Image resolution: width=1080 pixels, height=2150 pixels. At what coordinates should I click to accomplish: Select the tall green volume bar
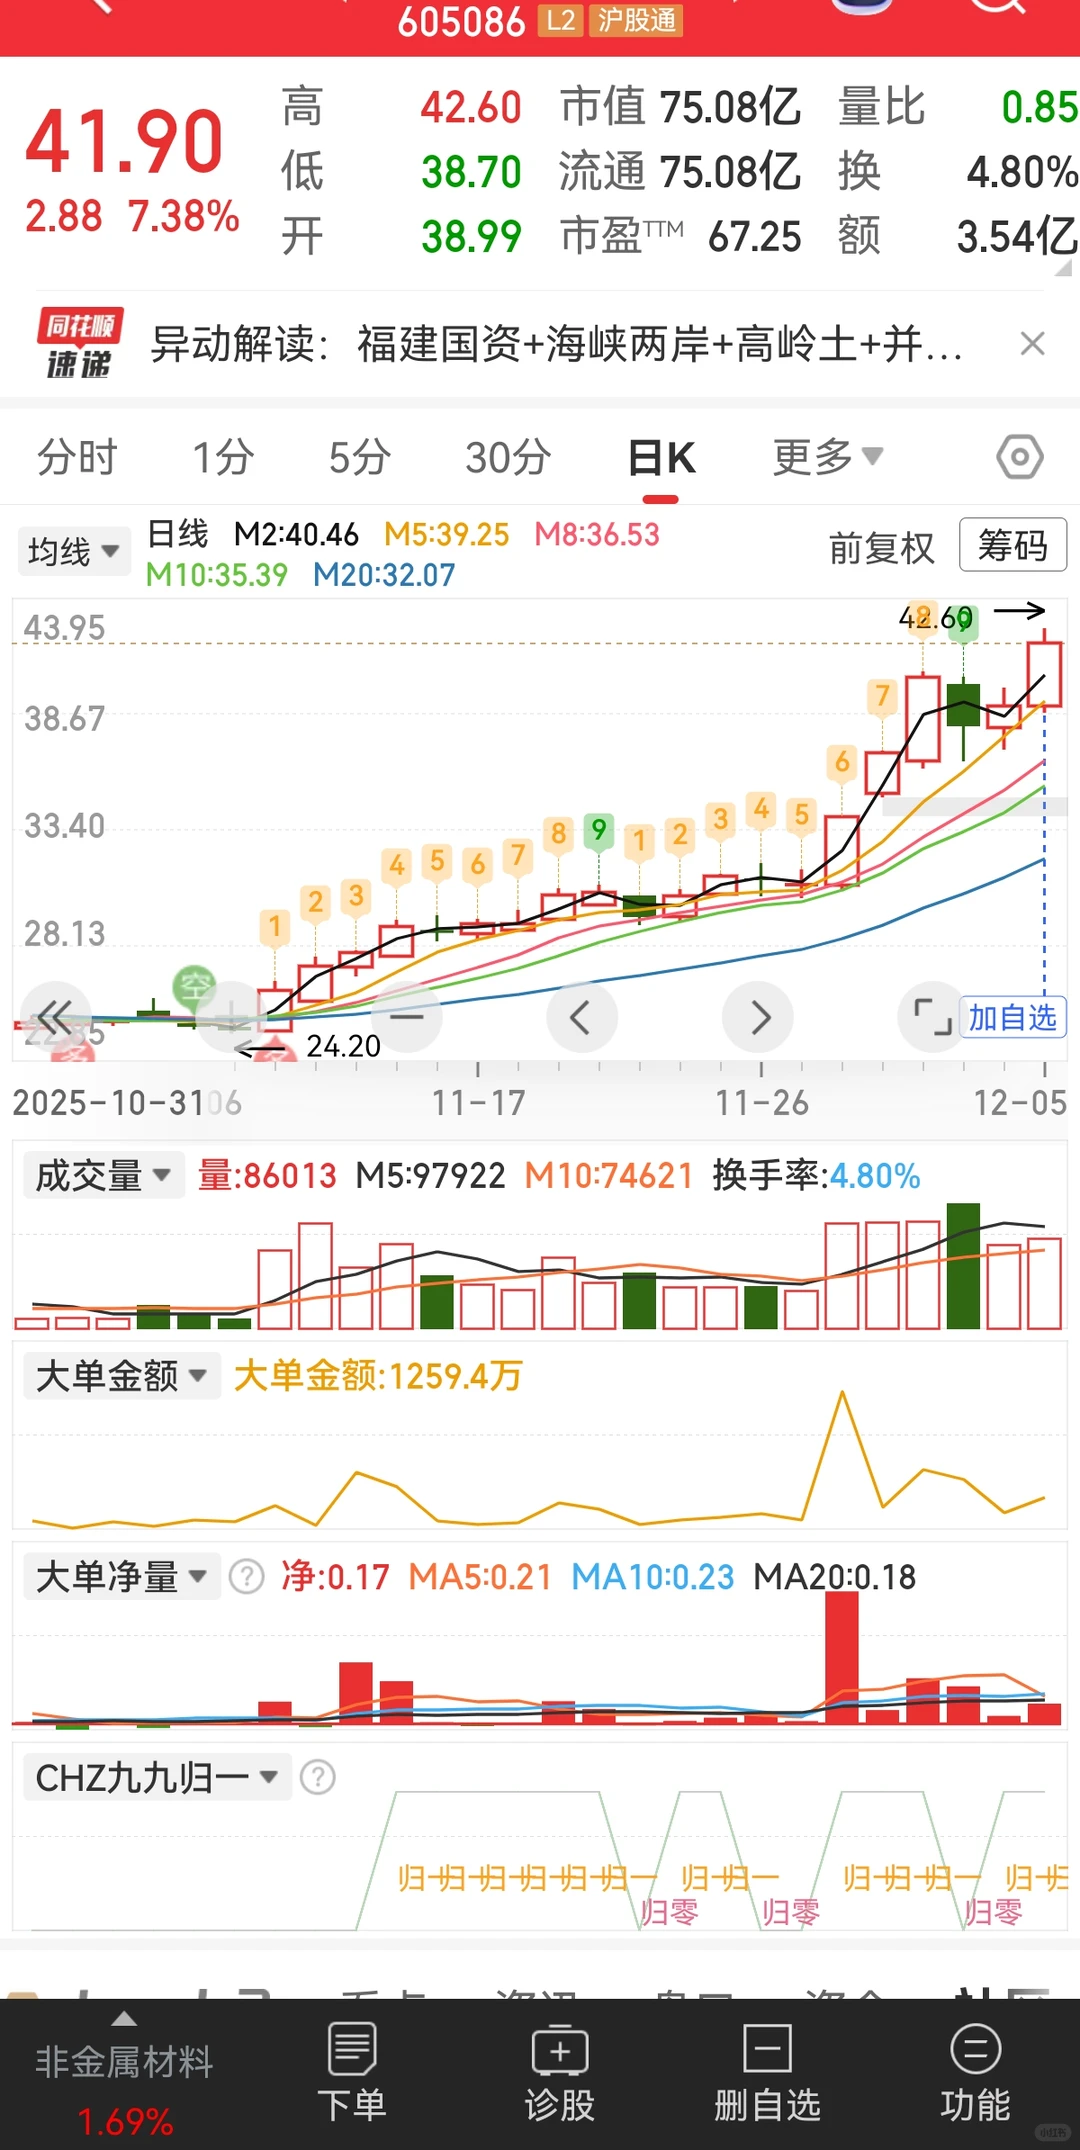click(x=963, y=1265)
